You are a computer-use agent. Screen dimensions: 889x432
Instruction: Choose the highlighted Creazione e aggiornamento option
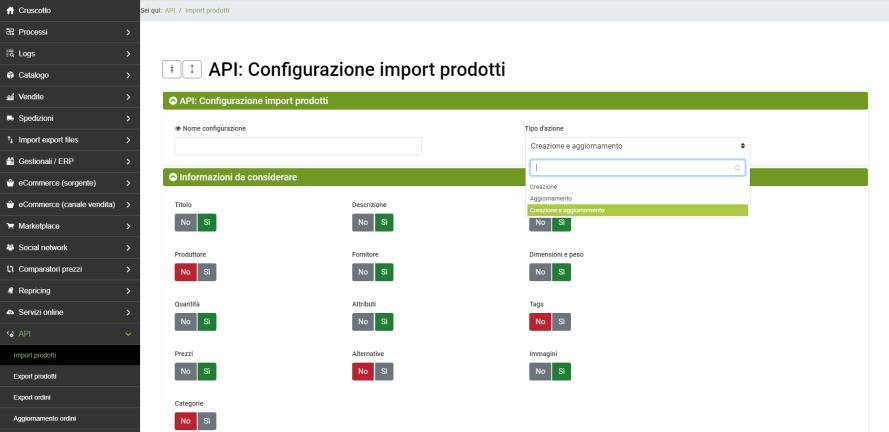coord(638,210)
